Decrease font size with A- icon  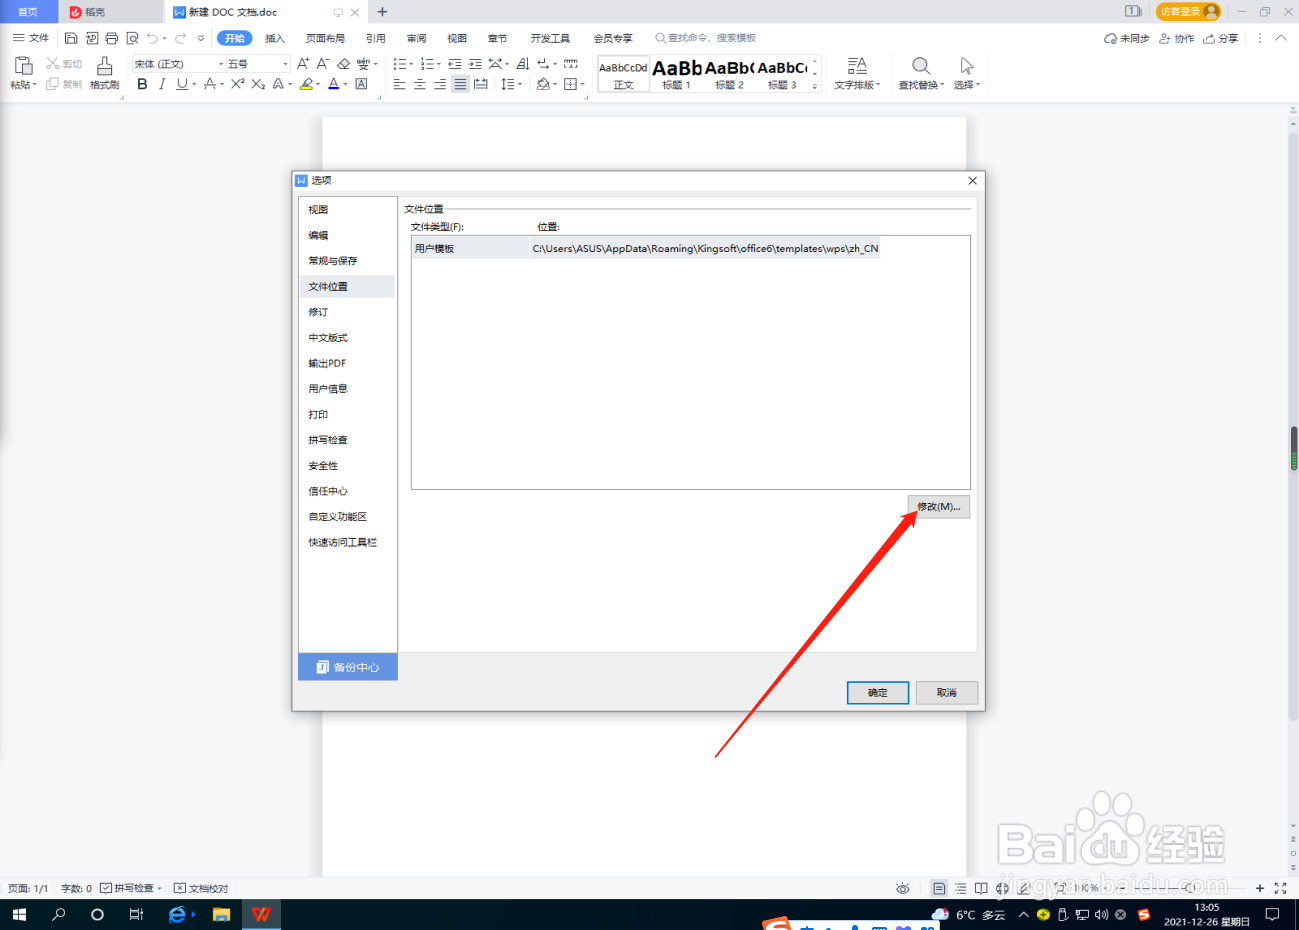pos(323,63)
